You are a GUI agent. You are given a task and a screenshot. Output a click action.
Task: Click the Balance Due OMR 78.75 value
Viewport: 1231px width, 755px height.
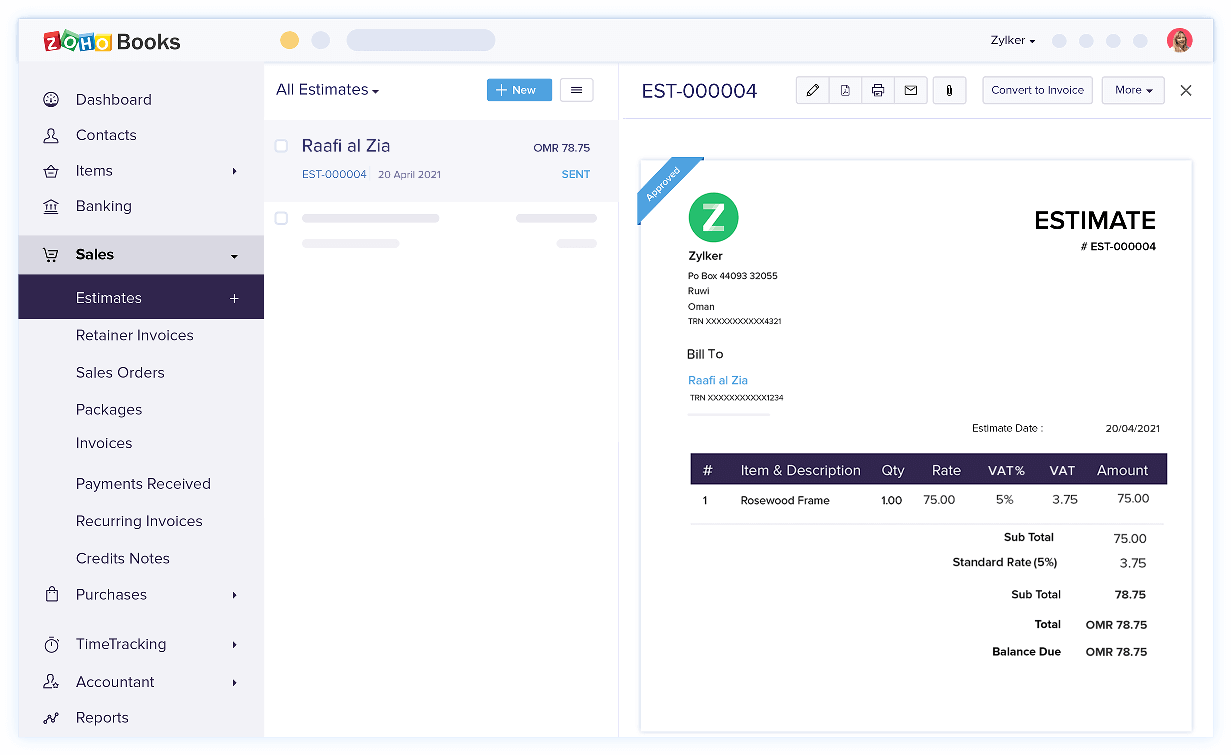coord(1116,652)
